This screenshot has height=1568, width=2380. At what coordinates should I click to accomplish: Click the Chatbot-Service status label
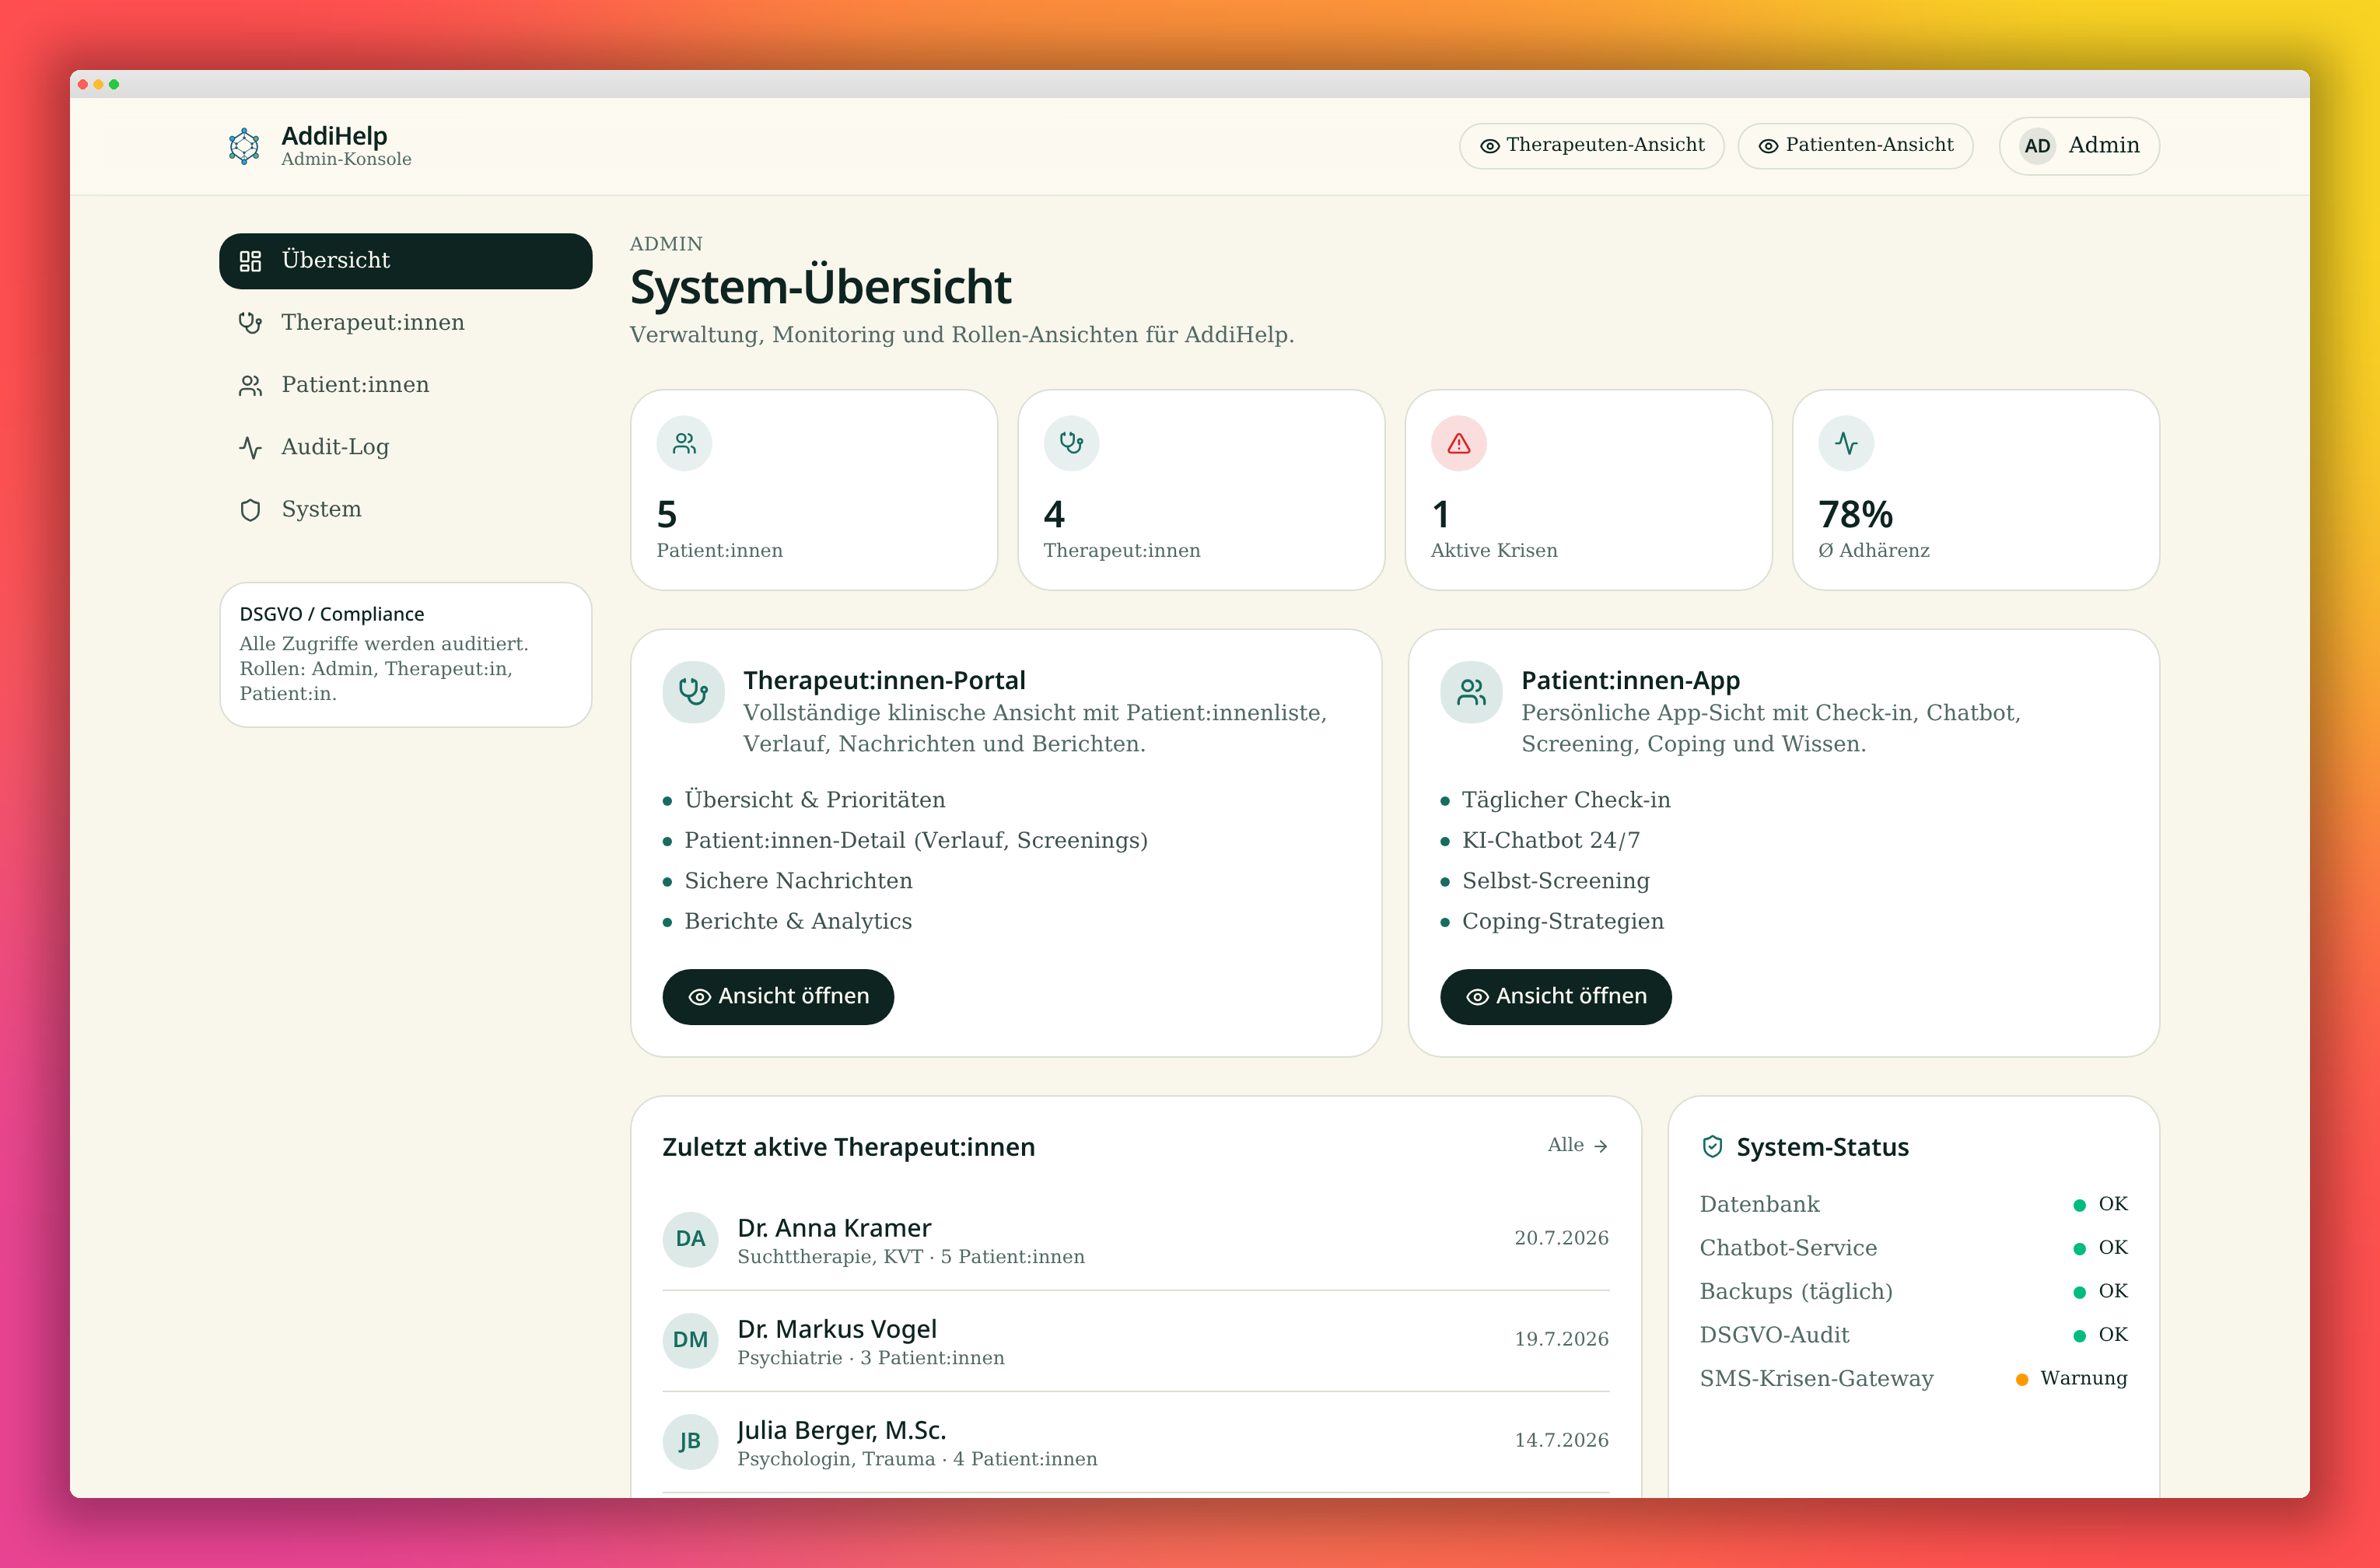[1788, 1249]
